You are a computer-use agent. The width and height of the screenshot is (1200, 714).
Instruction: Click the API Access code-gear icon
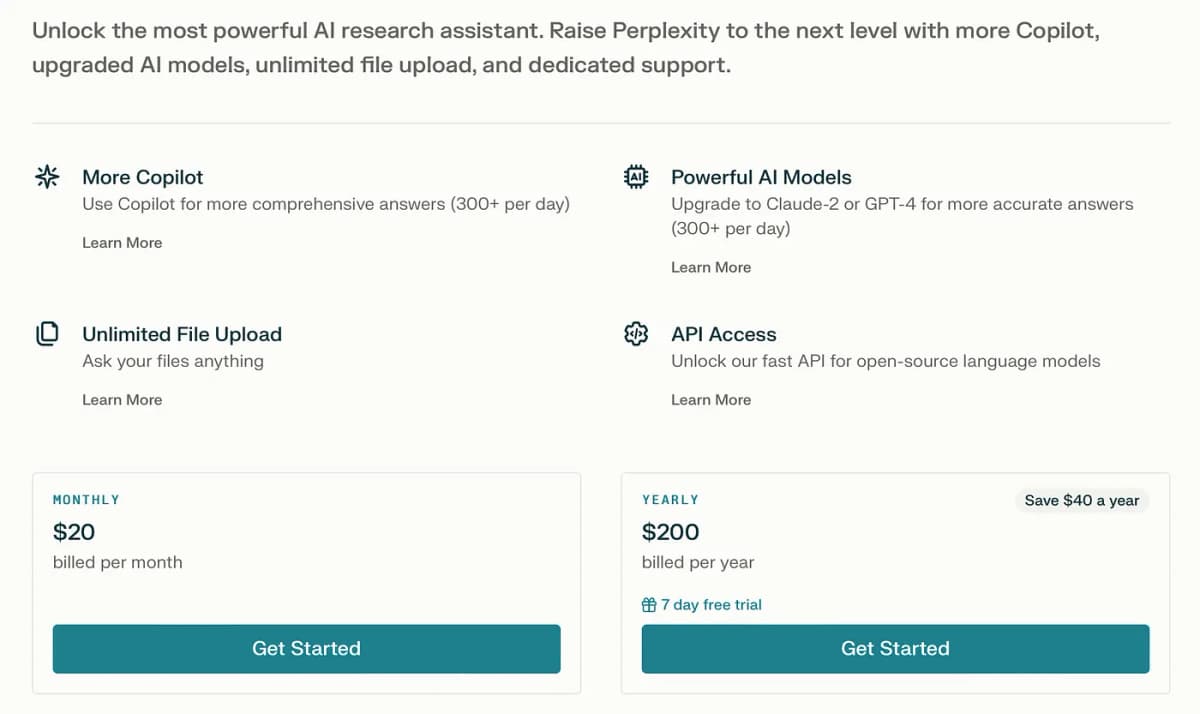click(636, 334)
